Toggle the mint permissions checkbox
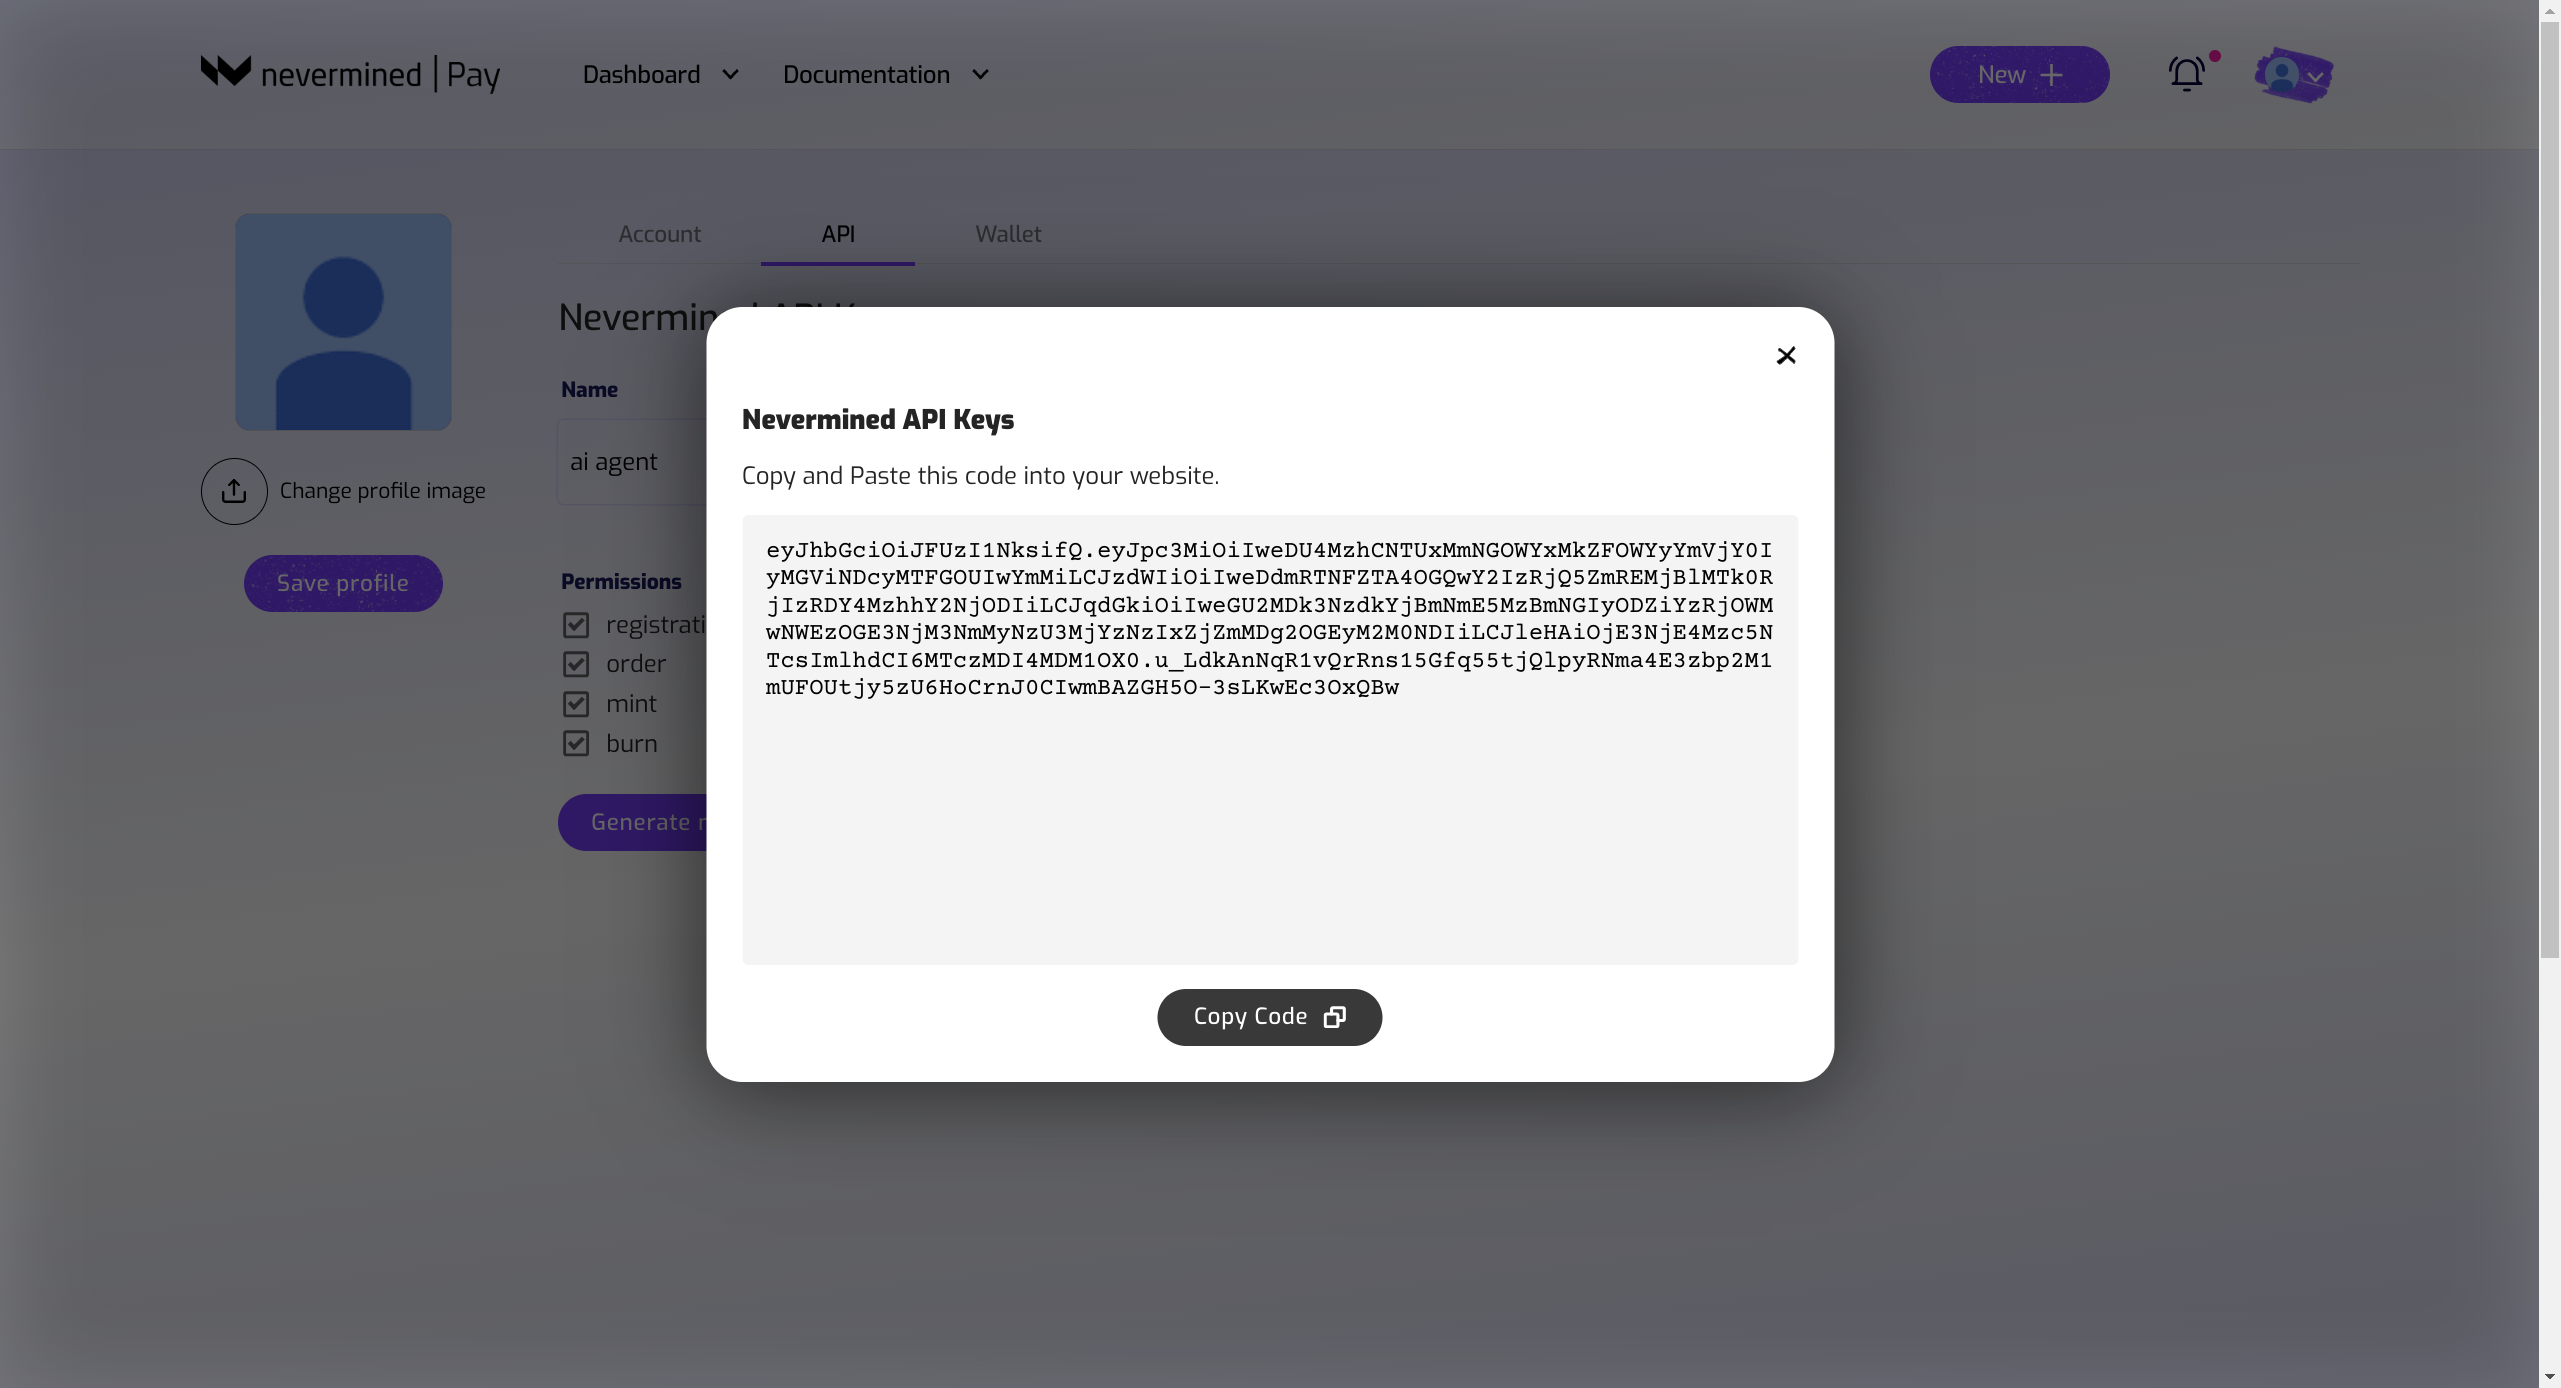The height and width of the screenshot is (1388, 2561). (576, 703)
